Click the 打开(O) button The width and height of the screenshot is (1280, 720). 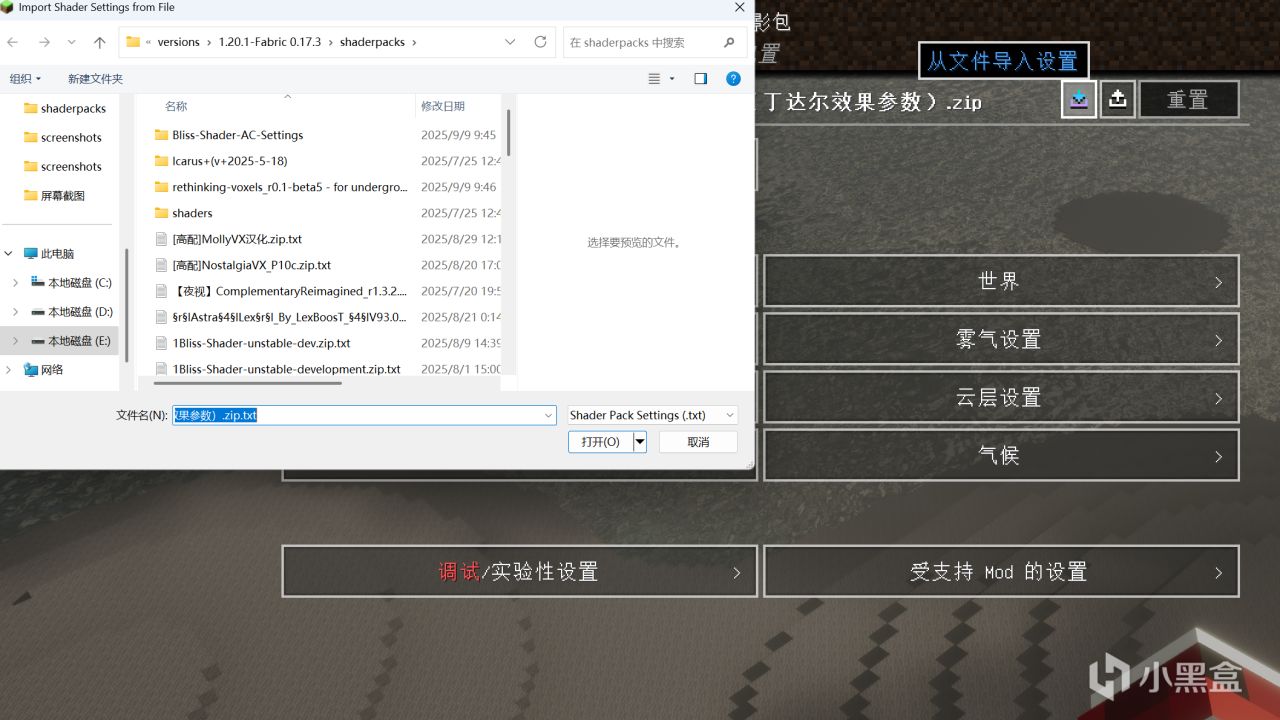click(601, 442)
